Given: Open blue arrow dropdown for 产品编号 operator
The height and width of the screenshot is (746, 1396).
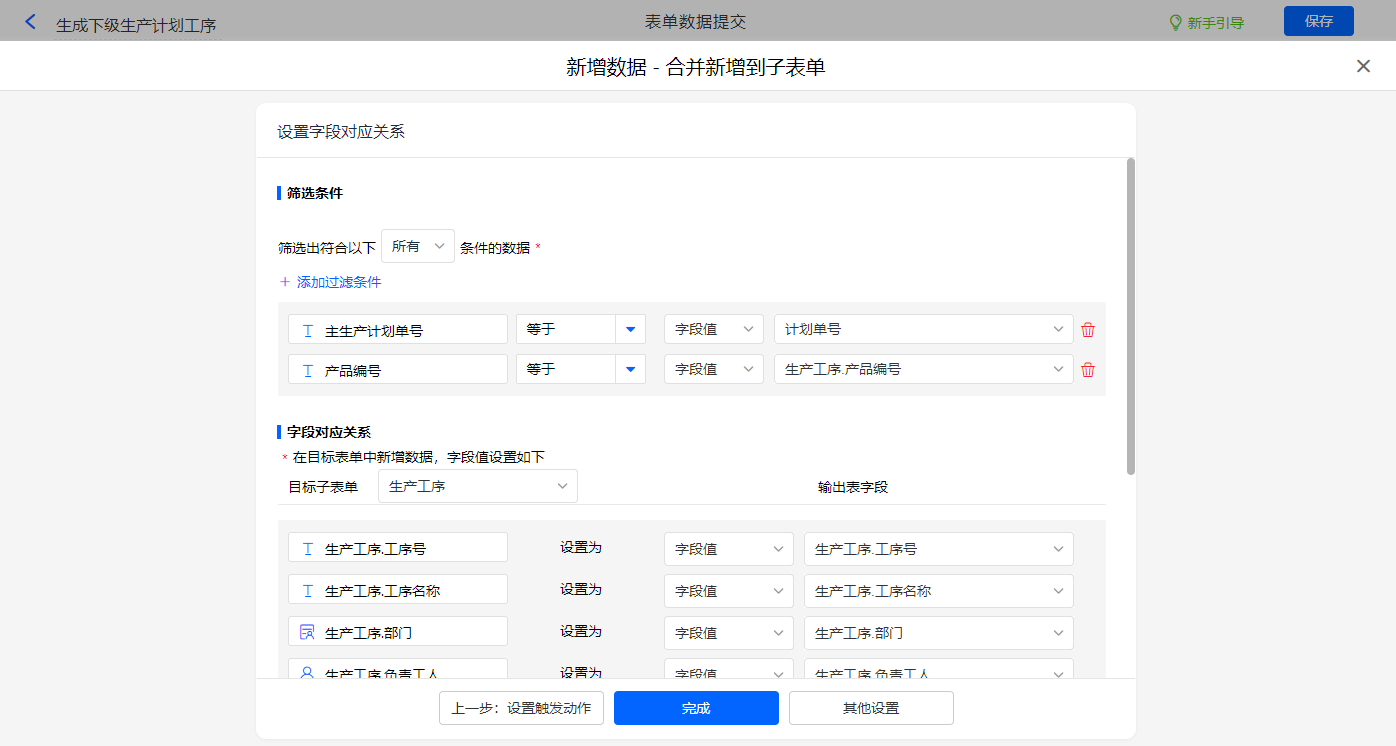Looking at the screenshot, I should [x=630, y=370].
